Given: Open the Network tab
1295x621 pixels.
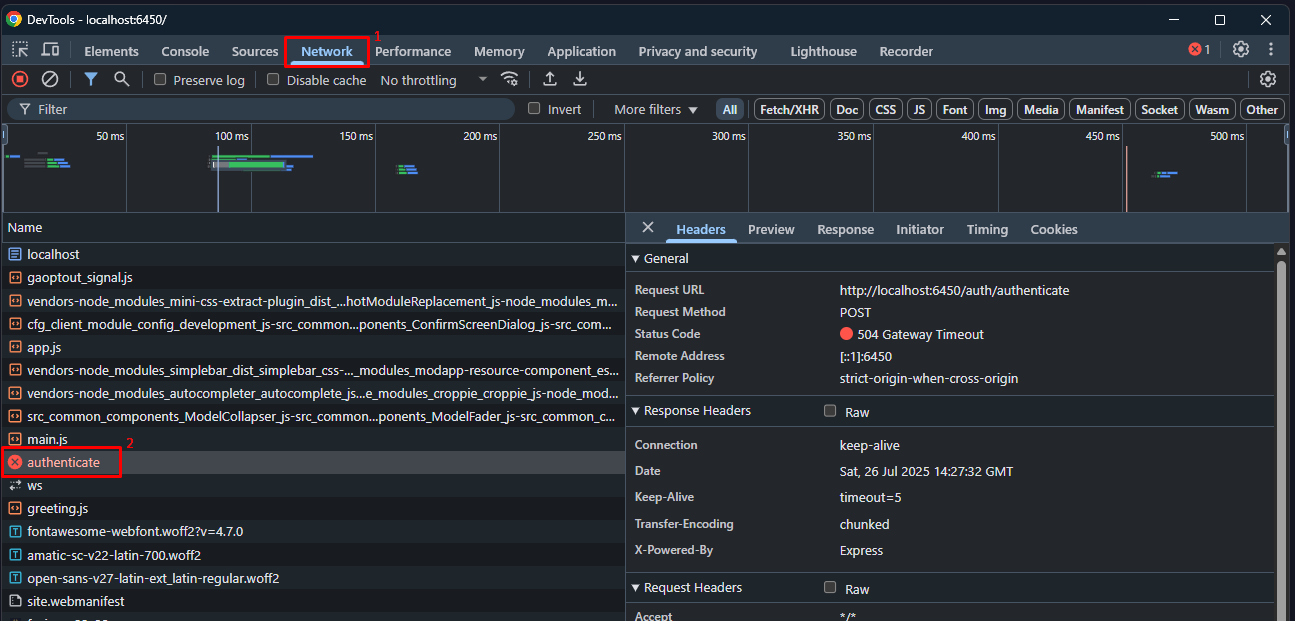Looking at the screenshot, I should point(327,51).
